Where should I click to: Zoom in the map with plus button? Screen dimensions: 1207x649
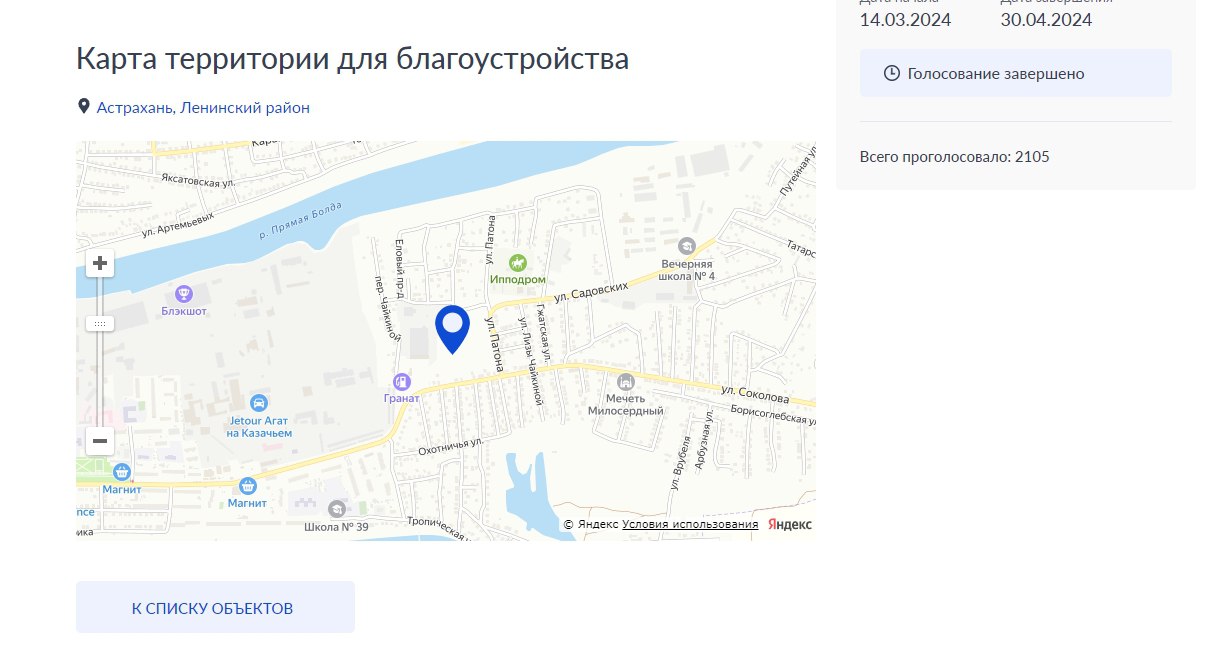point(100,264)
